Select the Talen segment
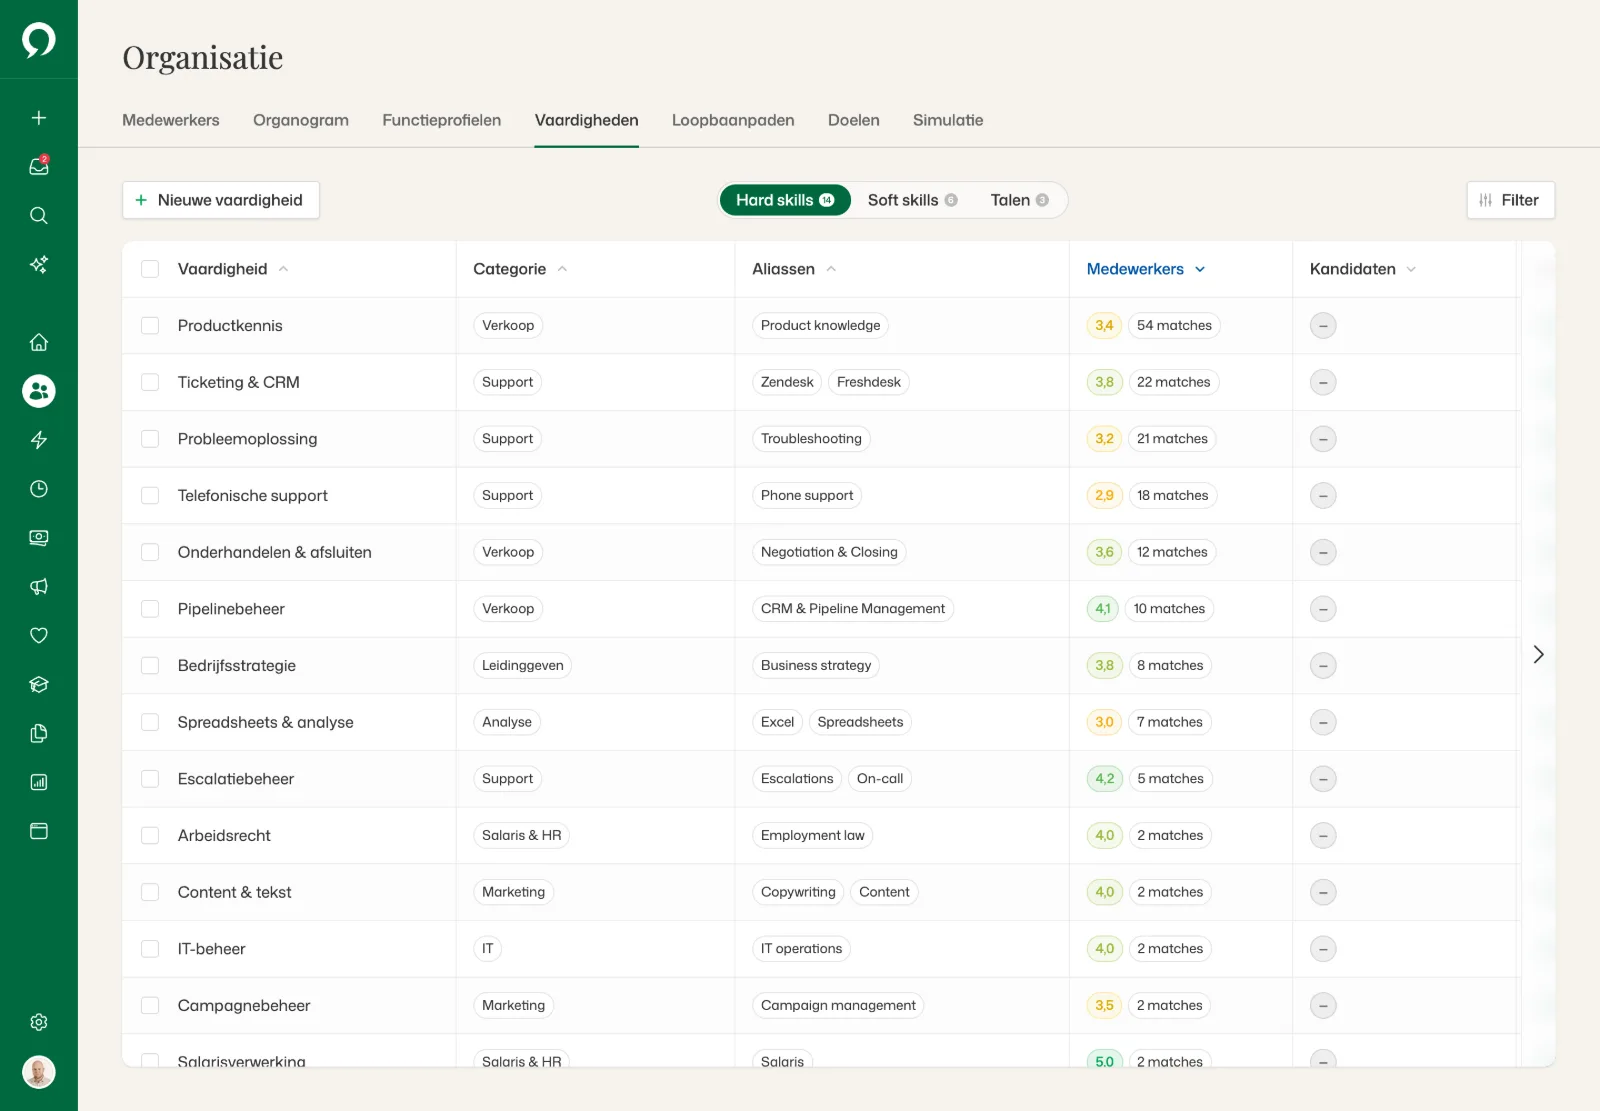The image size is (1600, 1111). pos(1019,200)
